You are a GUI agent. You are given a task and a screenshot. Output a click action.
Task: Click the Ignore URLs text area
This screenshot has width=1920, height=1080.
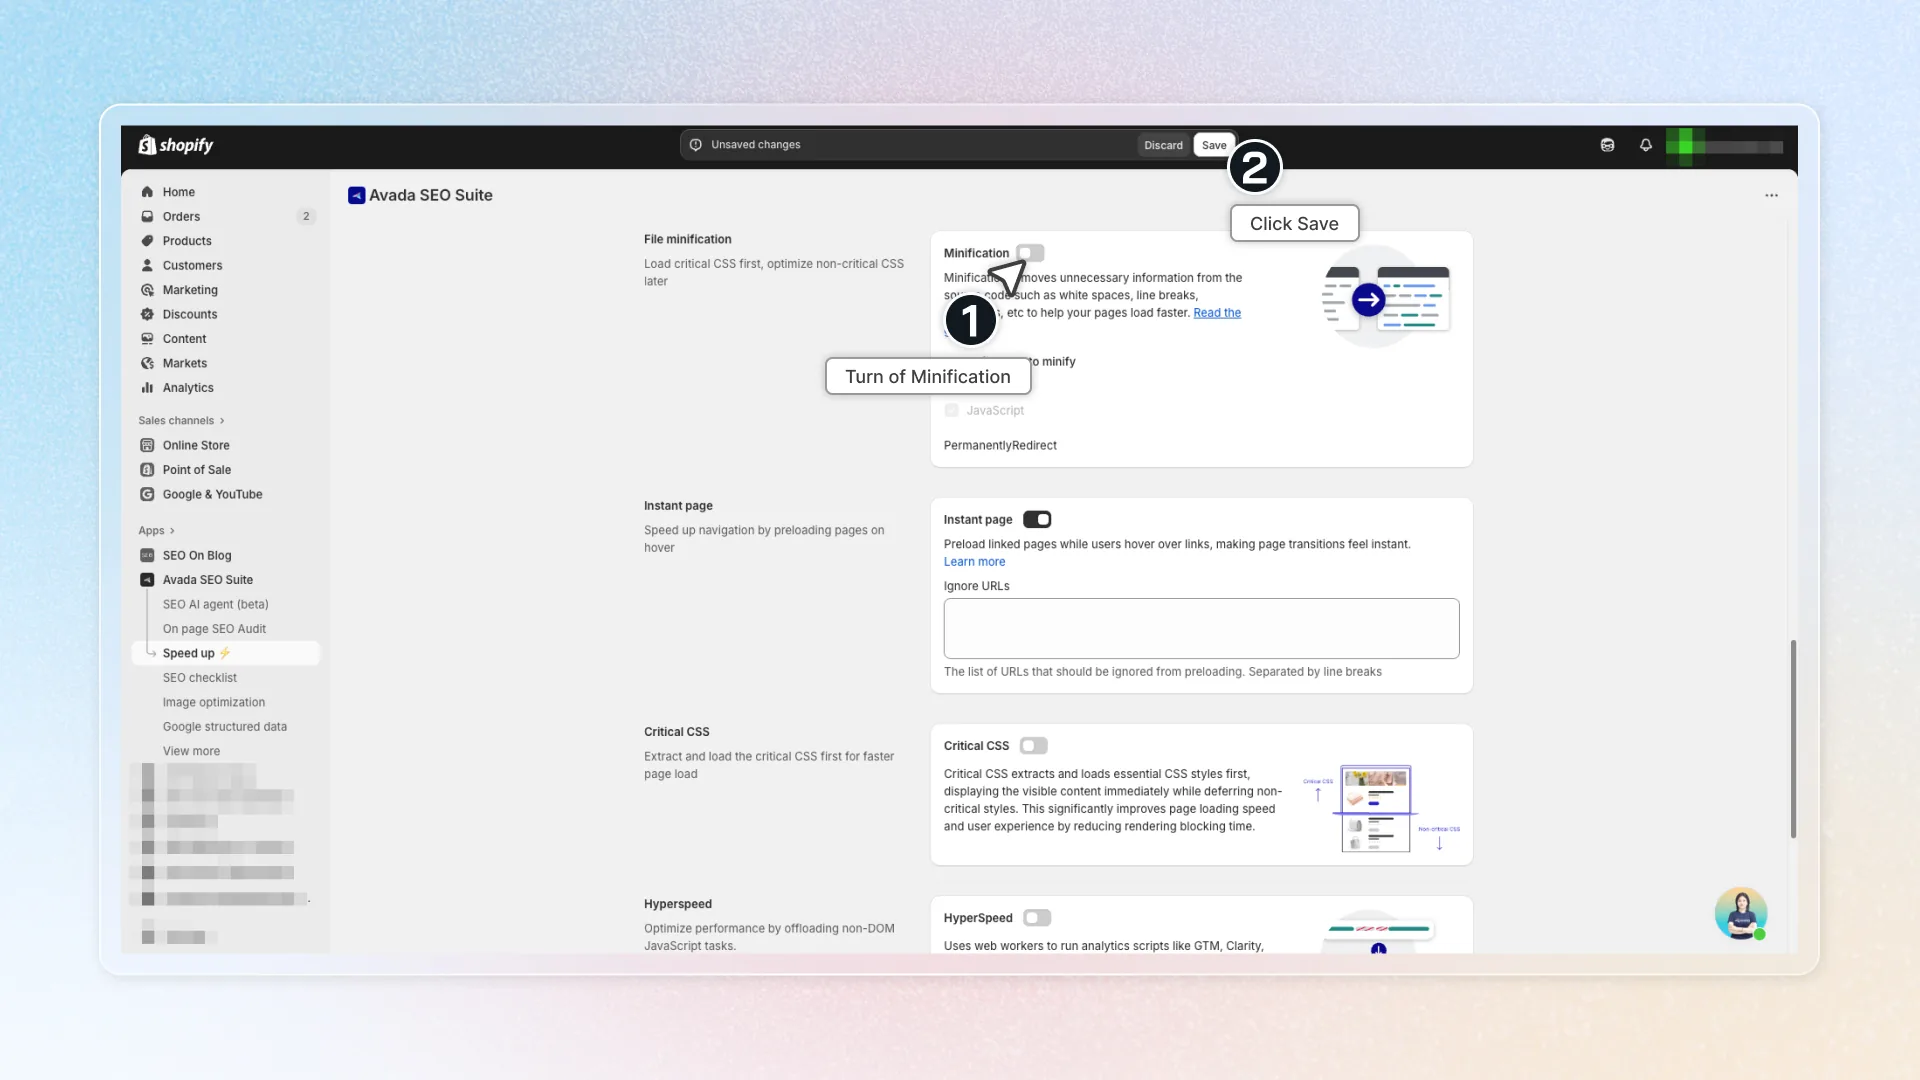(1201, 628)
